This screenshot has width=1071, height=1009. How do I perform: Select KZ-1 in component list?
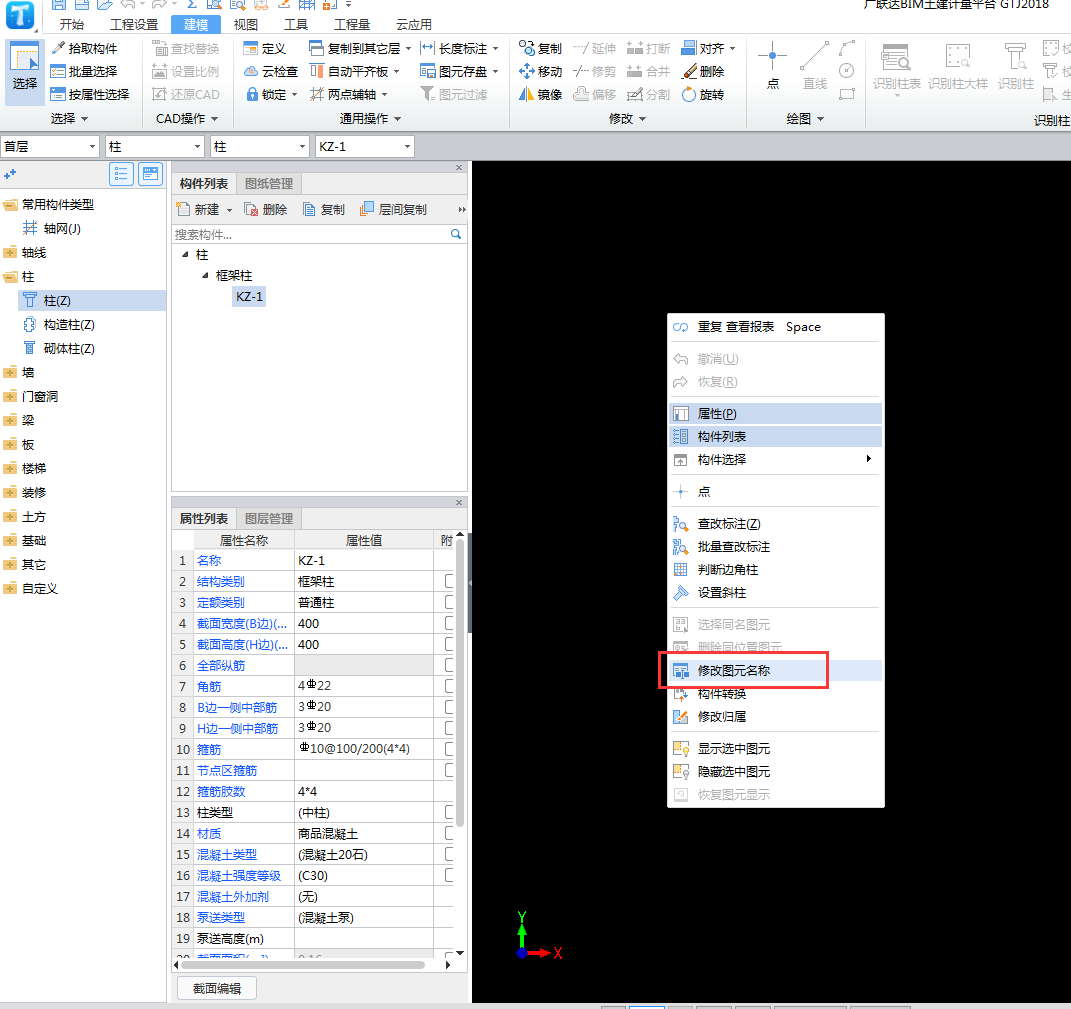point(249,296)
